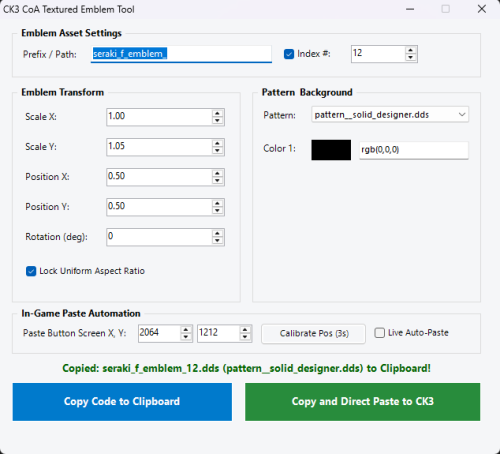Open the Pattern dropdown list
Screen dimensions: 500x454
click(x=390, y=115)
